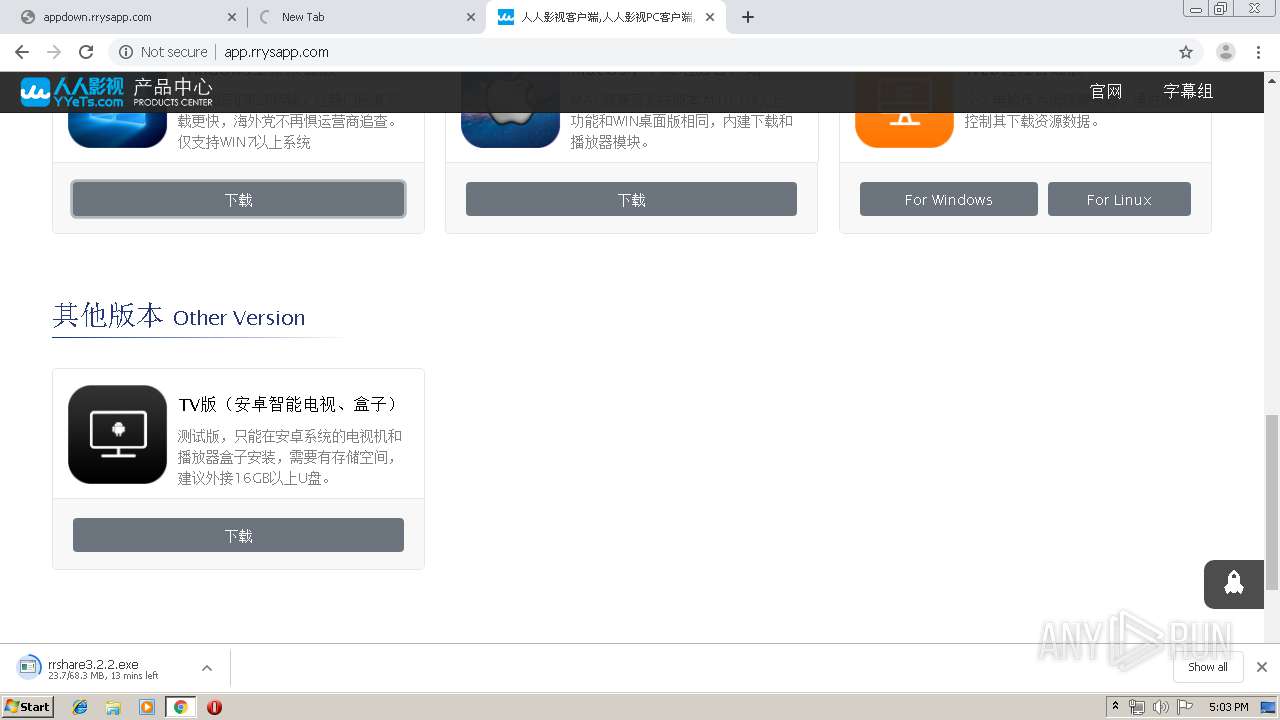This screenshot has width=1280, height=720.
Task: Open the 字幕组 navigation link
Action: pyautogui.click(x=1188, y=91)
